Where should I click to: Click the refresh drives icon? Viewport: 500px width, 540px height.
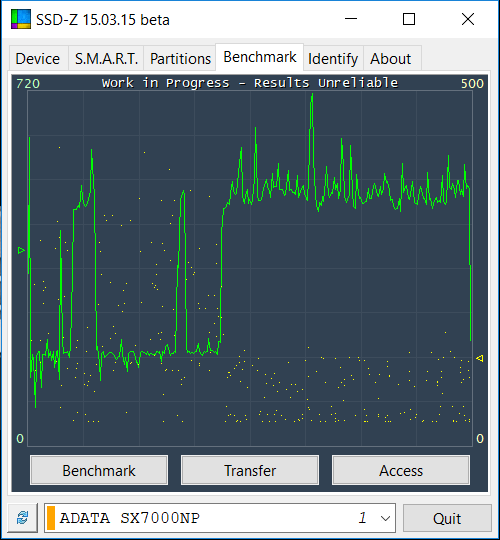click(23, 518)
